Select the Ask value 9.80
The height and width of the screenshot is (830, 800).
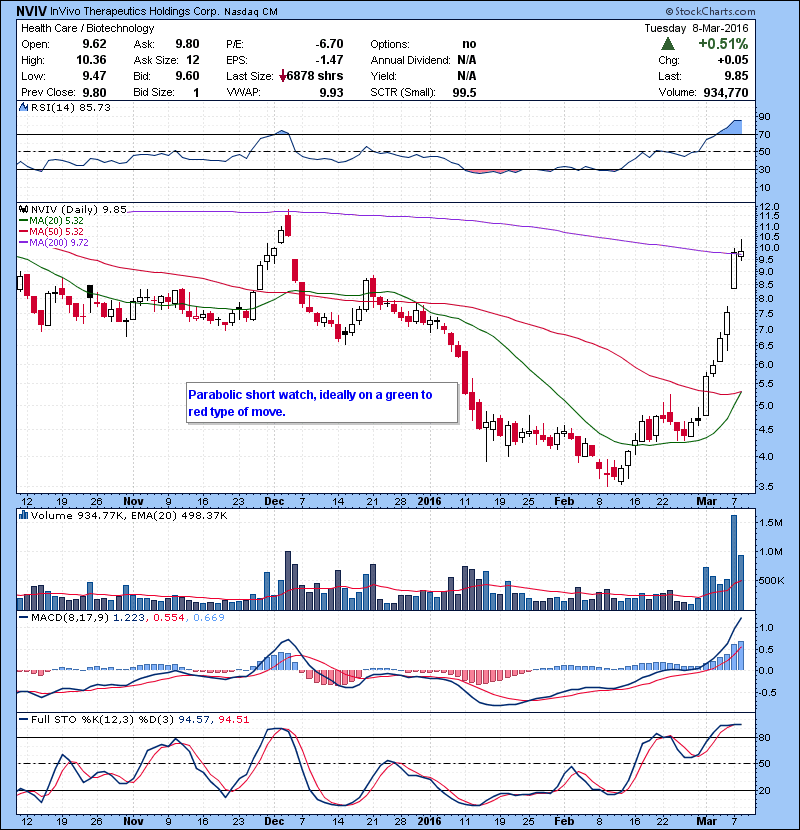(x=187, y=44)
